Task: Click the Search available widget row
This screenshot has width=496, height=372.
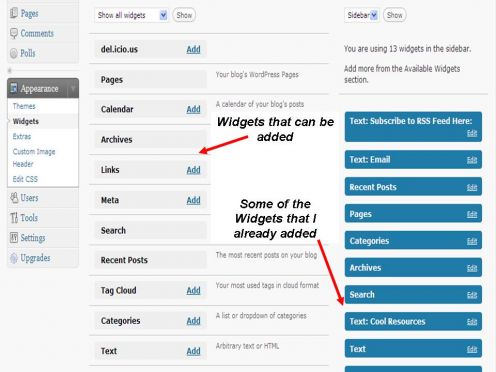Action: coord(150,230)
